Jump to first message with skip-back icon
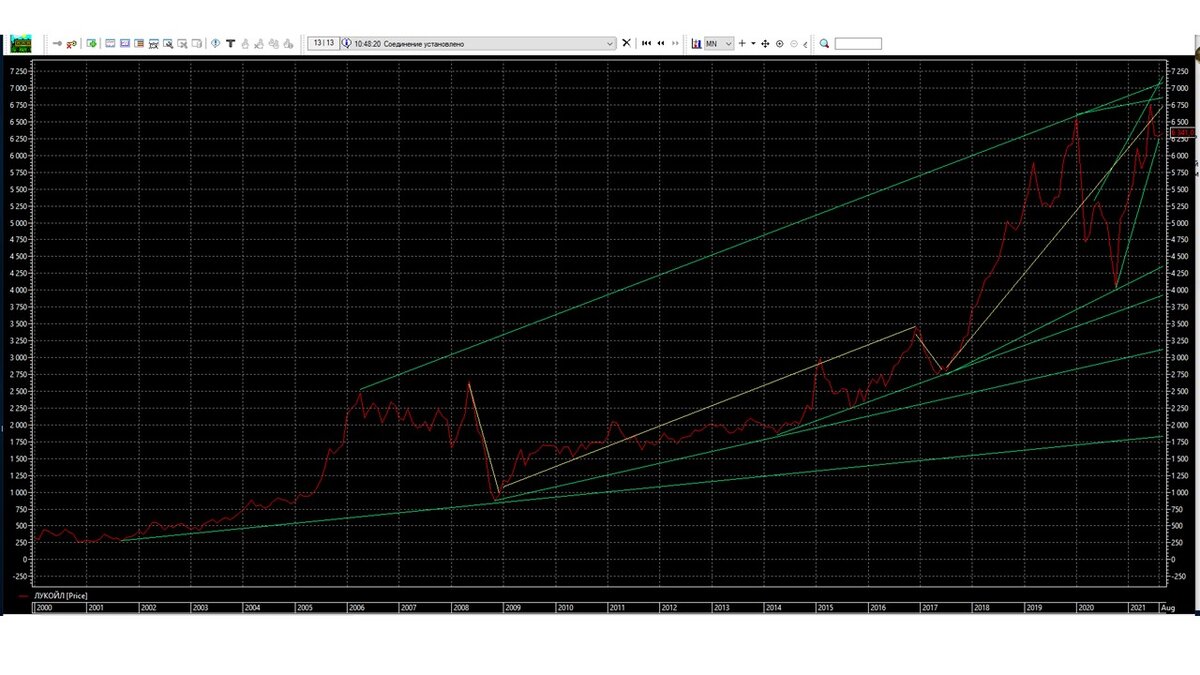The width and height of the screenshot is (1200, 675). pos(646,43)
